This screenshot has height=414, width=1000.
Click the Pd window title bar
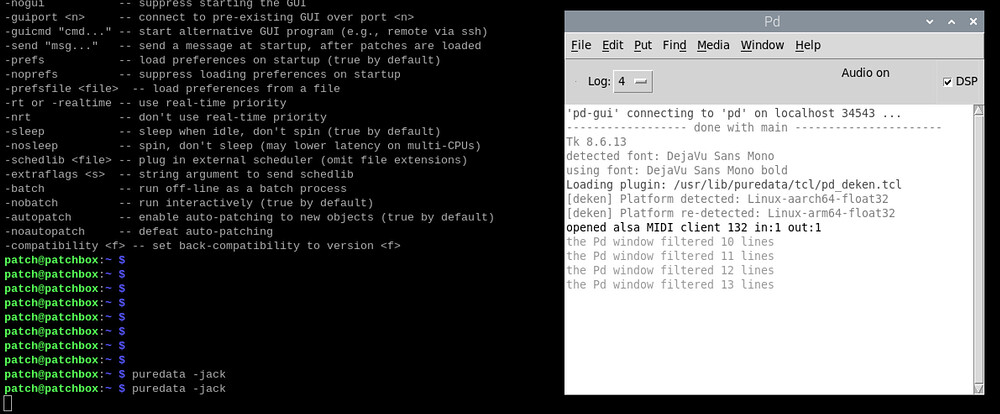coord(772,22)
